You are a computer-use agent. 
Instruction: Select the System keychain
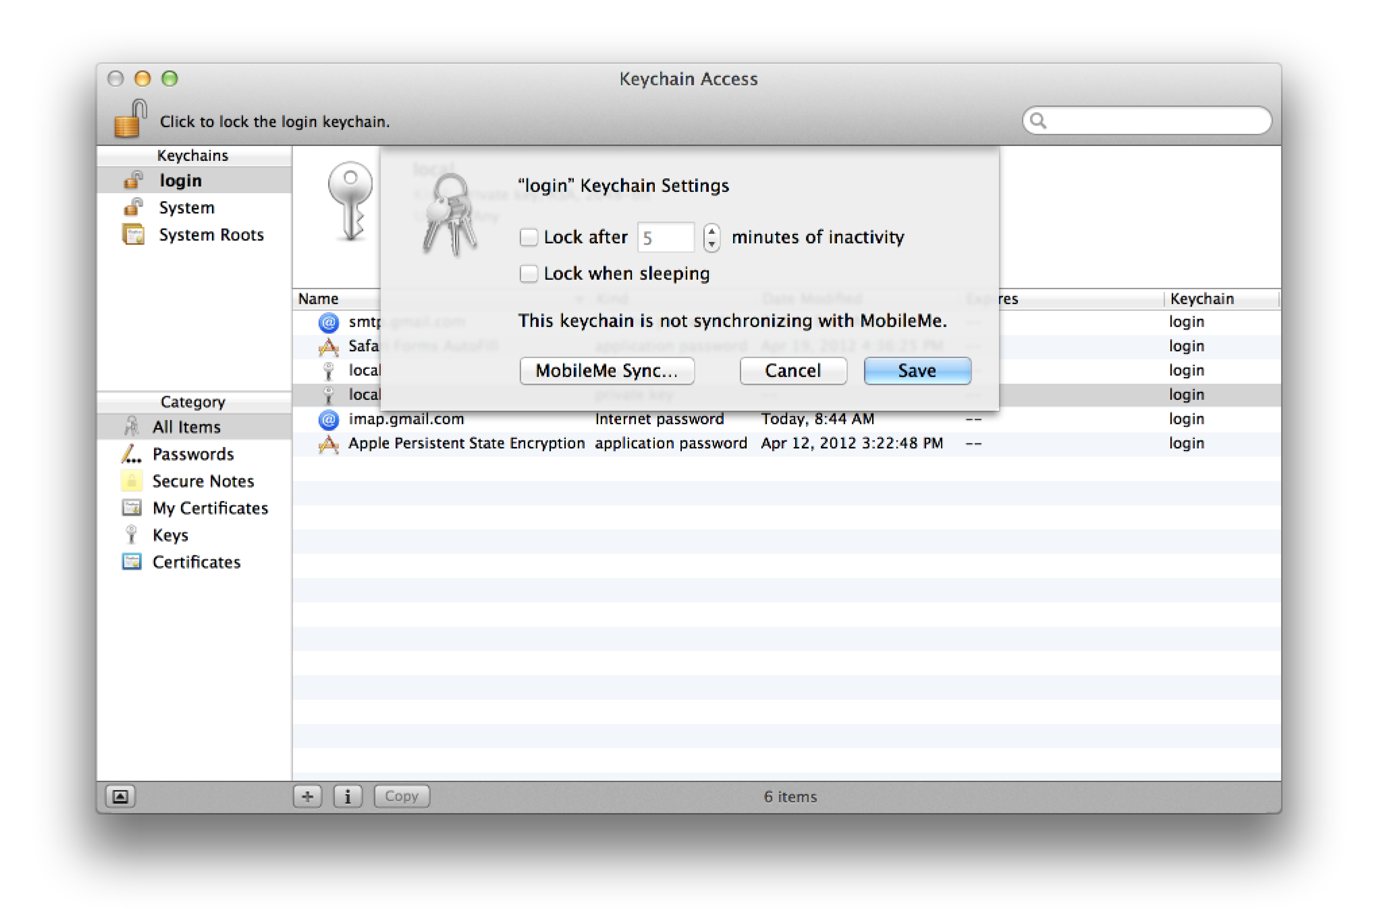(x=186, y=207)
